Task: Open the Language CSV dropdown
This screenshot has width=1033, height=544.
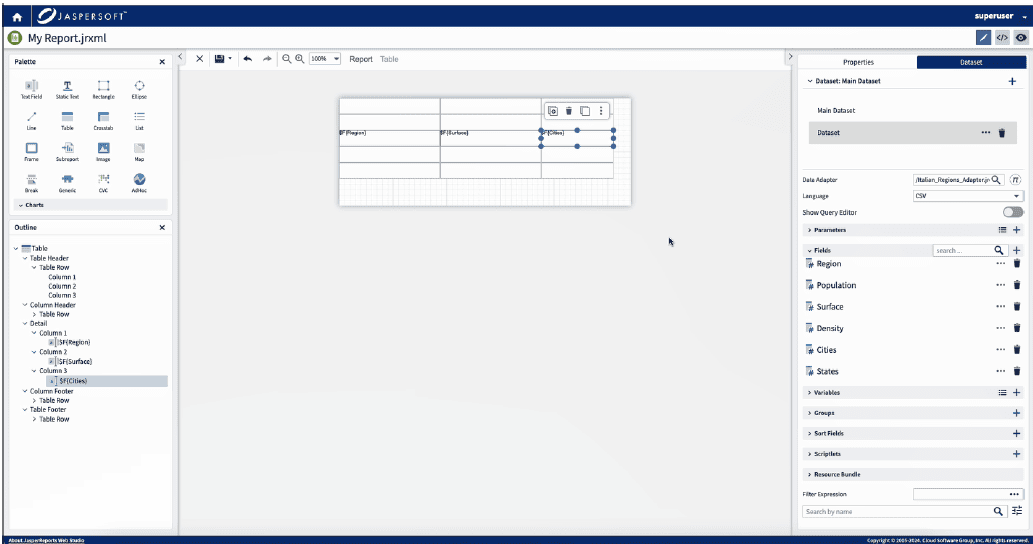Action: (968, 196)
